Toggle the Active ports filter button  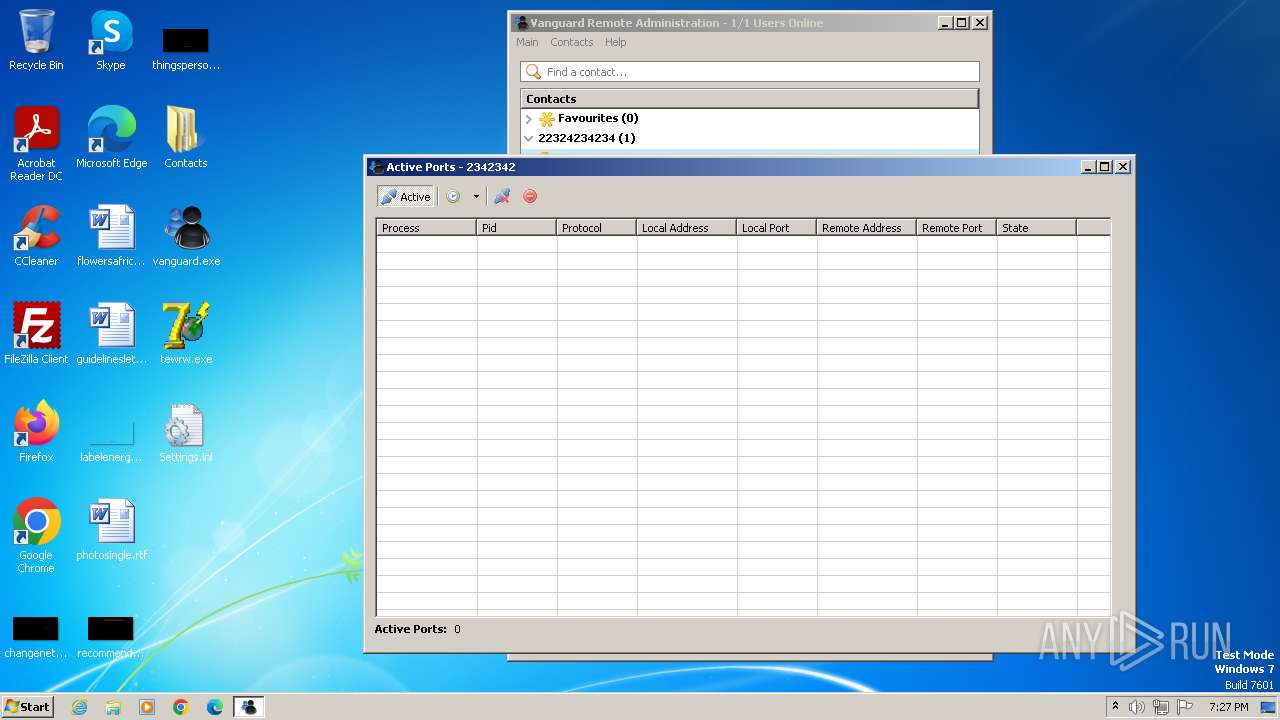(405, 197)
